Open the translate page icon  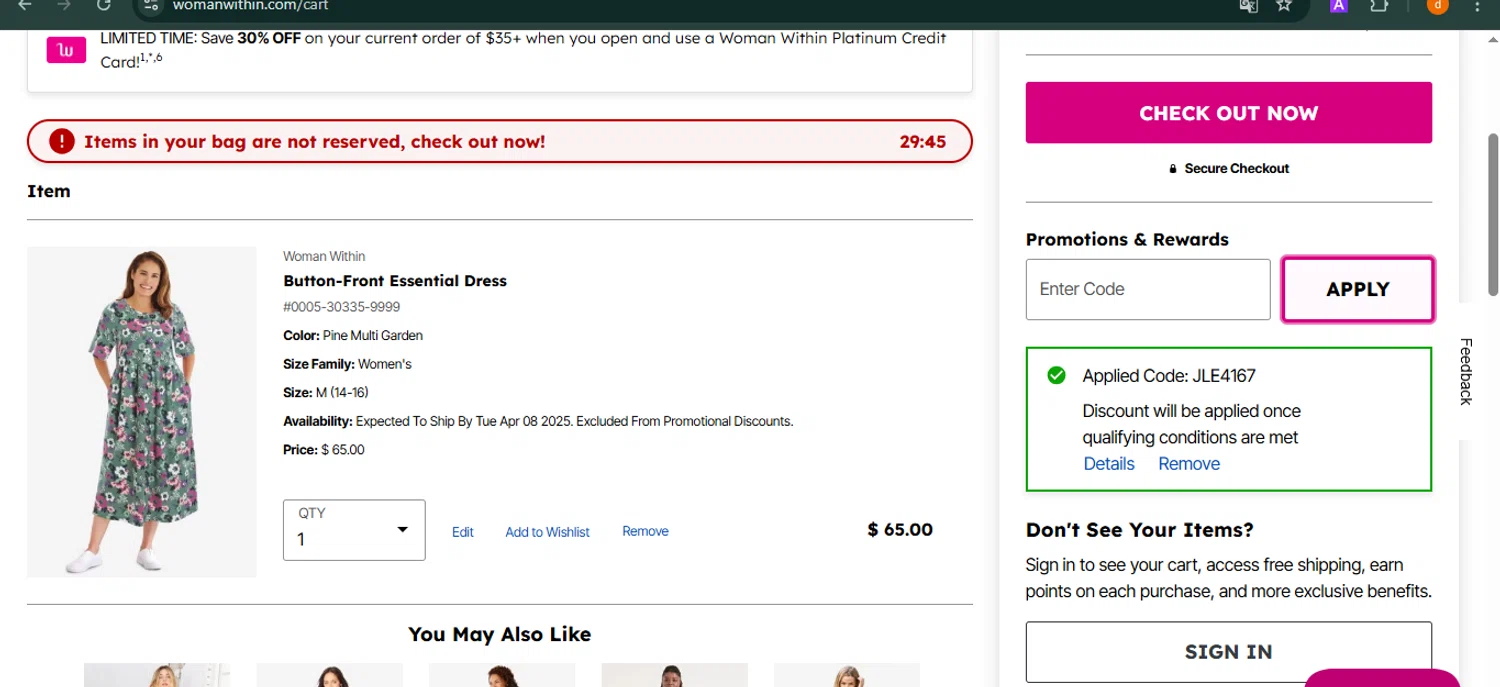(1248, 5)
